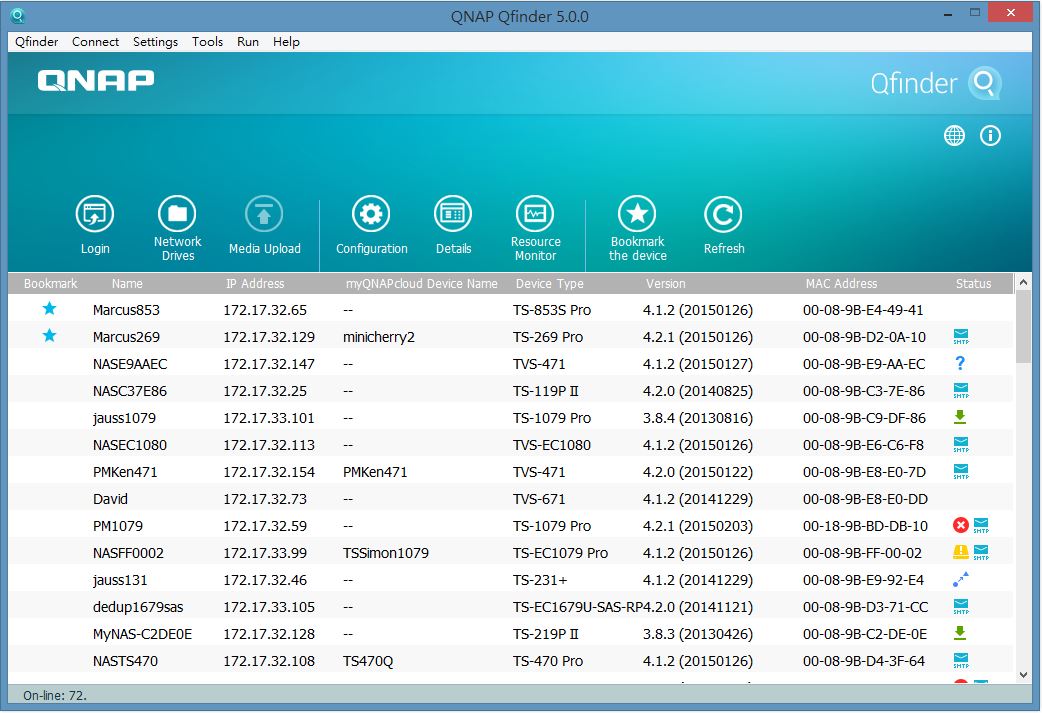Click the Bookmark the device icon
The height and width of the screenshot is (713, 1042).
point(637,214)
